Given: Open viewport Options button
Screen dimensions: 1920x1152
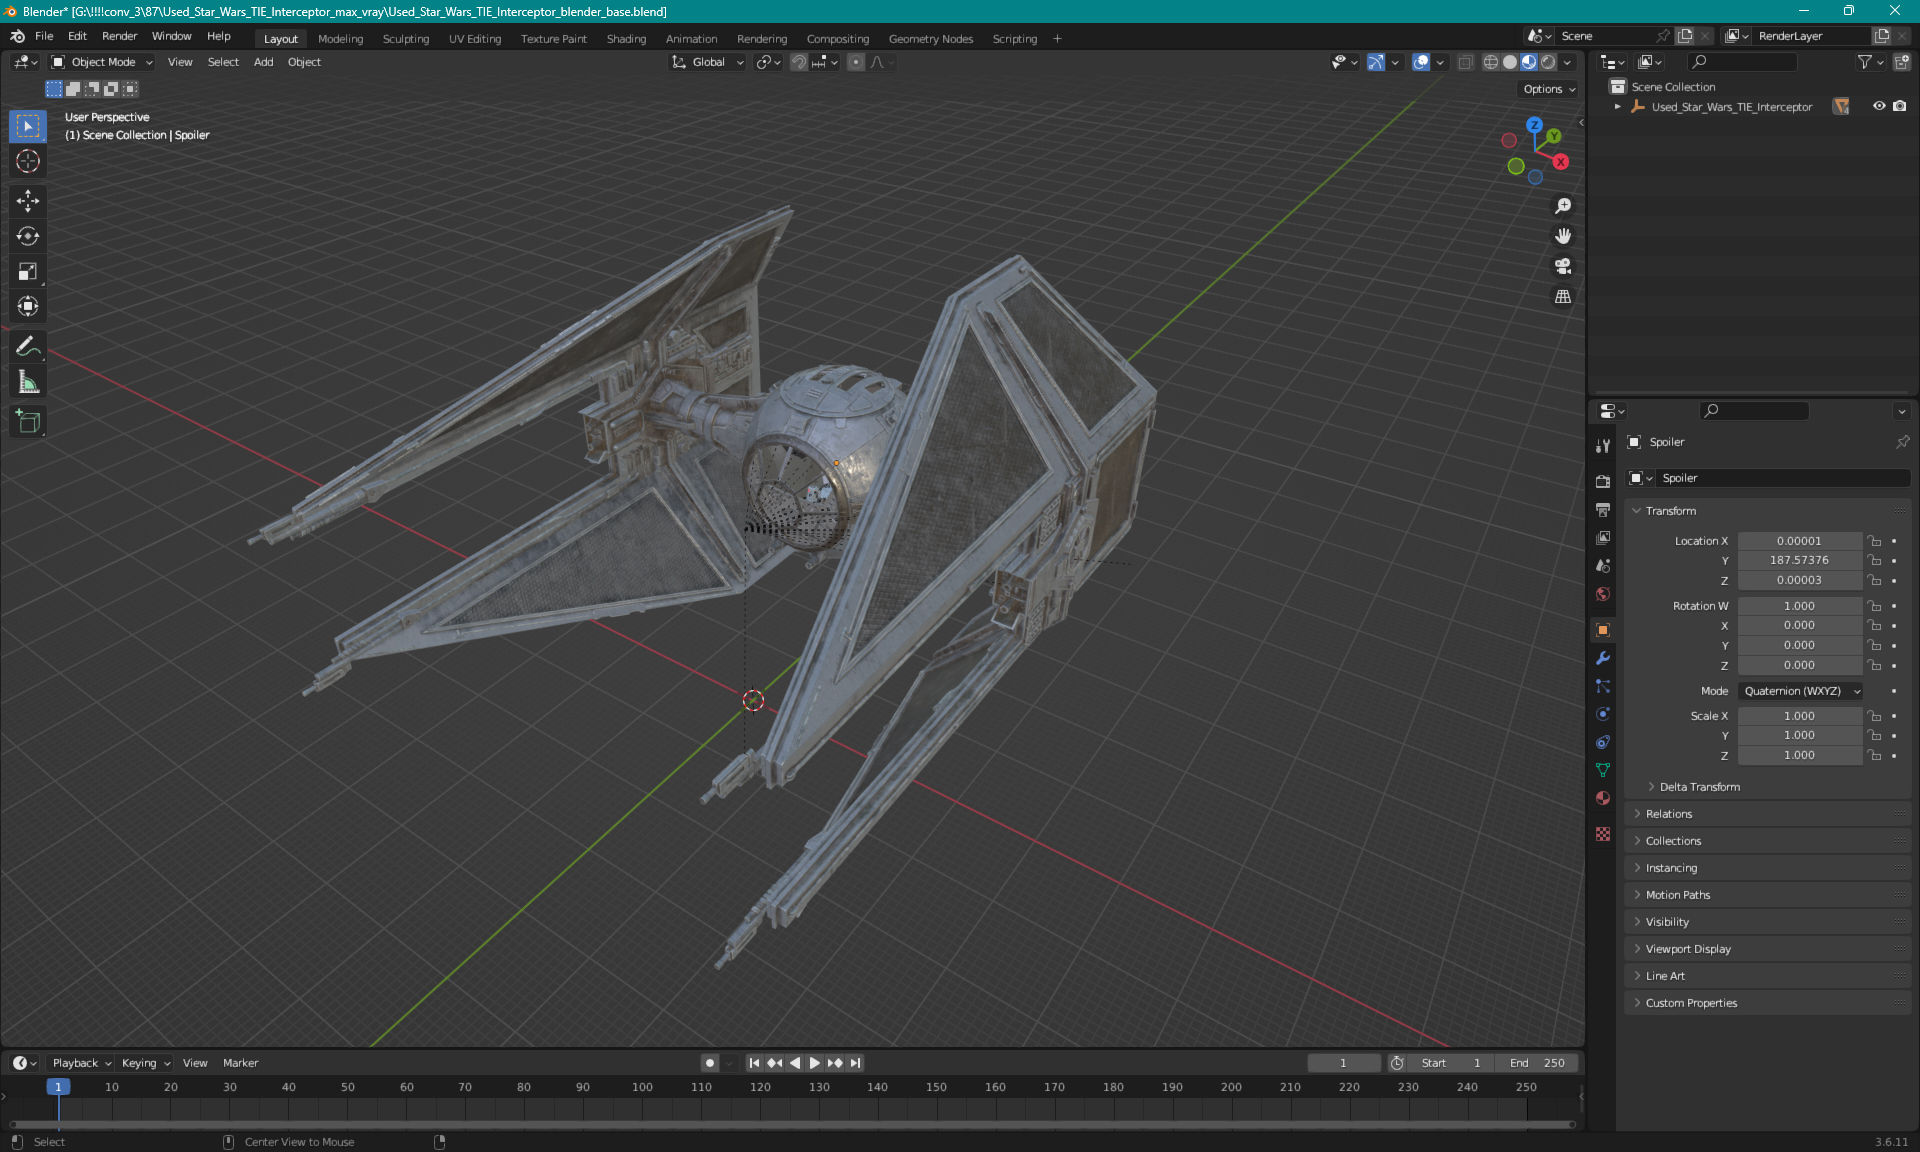Looking at the screenshot, I should [x=1548, y=89].
